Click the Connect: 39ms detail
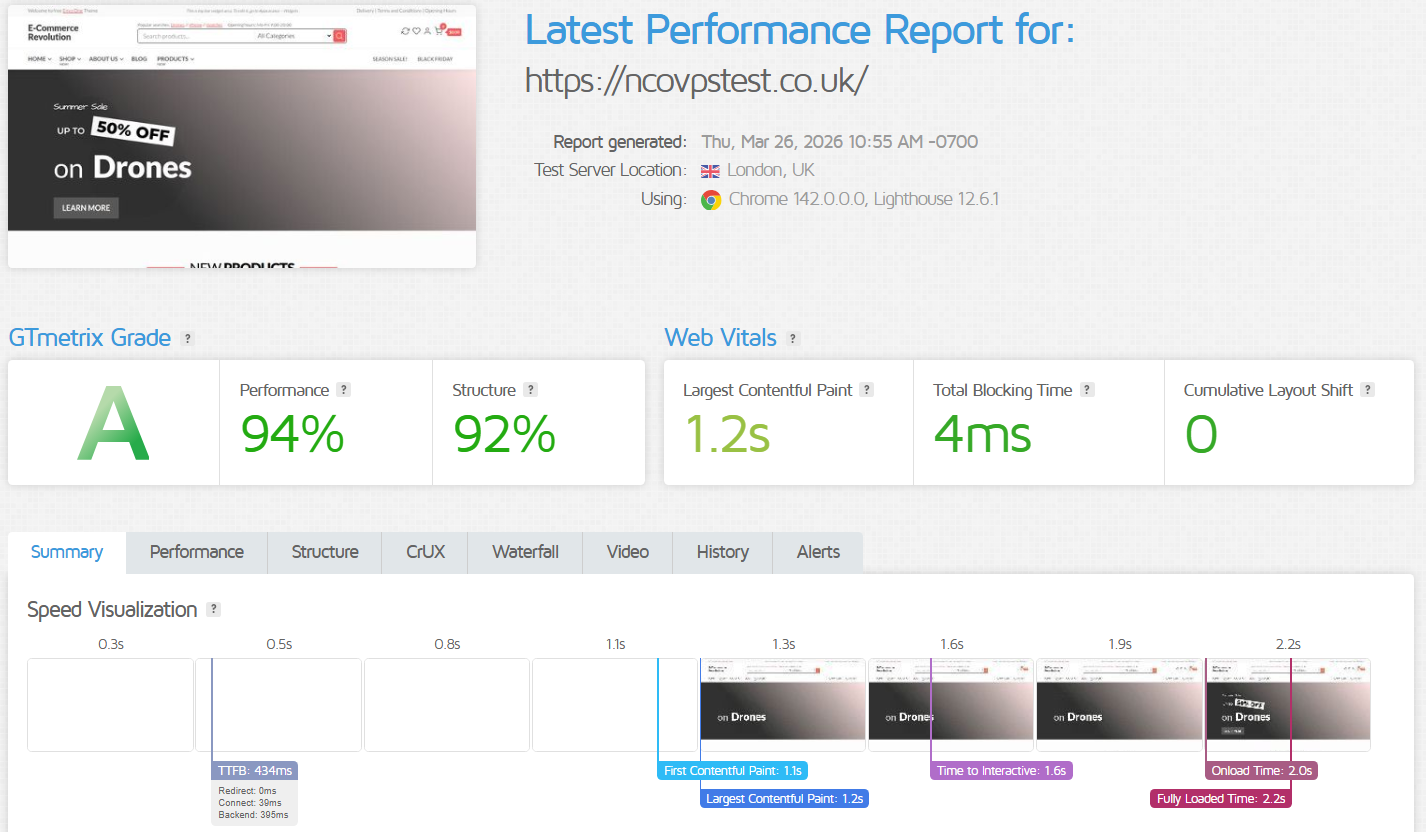 tap(250, 803)
